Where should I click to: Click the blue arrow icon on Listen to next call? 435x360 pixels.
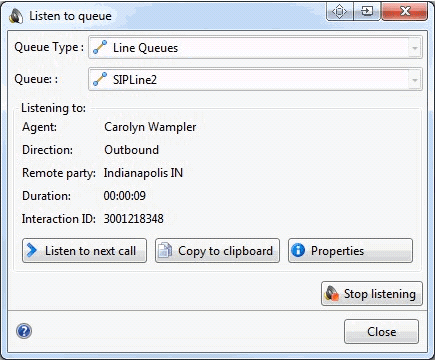pos(32,250)
